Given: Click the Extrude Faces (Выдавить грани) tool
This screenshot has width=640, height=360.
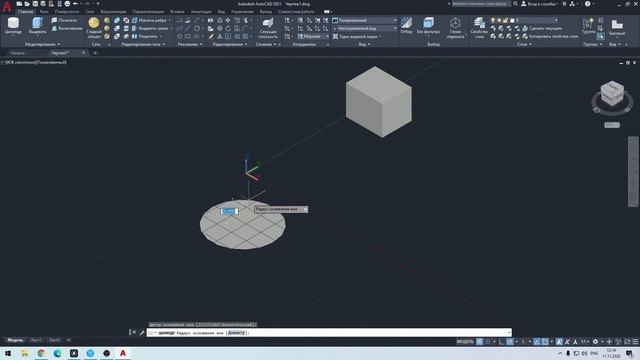Looking at the screenshot, I should (x=150, y=28).
